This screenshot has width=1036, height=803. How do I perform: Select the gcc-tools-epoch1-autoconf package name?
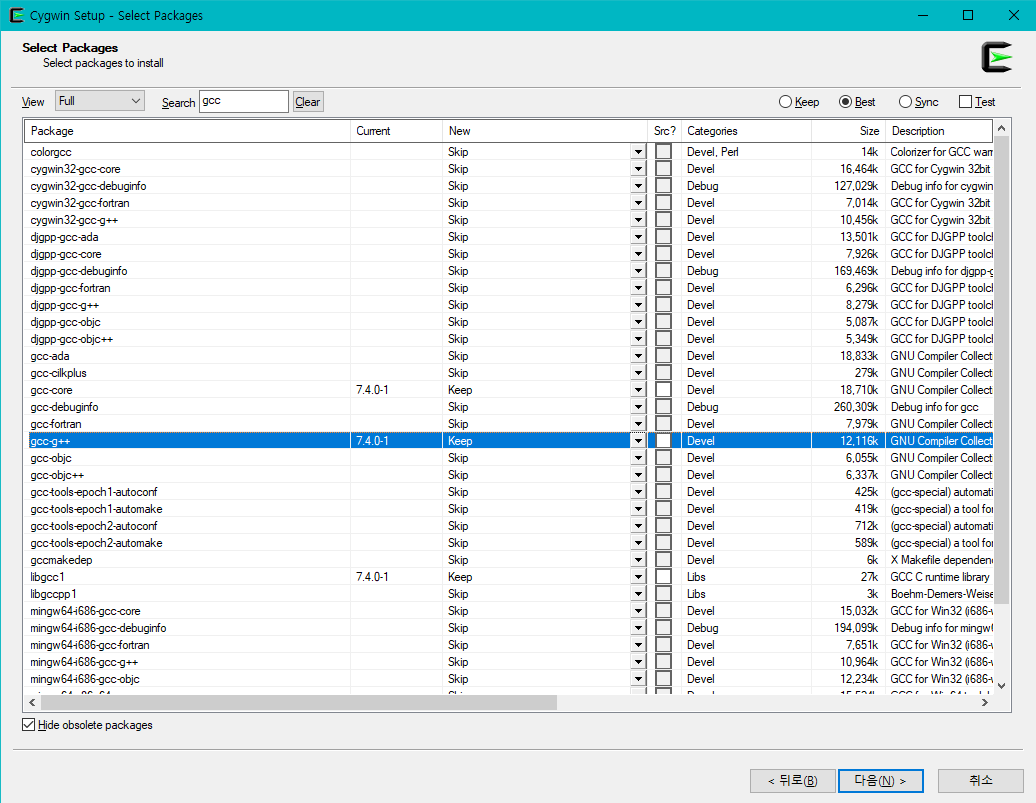tap(94, 492)
